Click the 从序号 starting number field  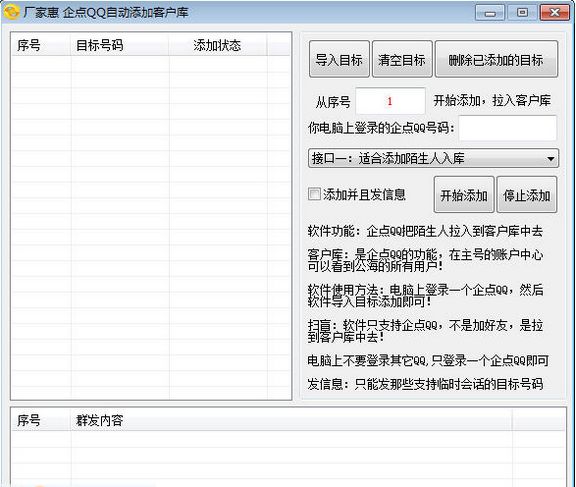(x=390, y=101)
